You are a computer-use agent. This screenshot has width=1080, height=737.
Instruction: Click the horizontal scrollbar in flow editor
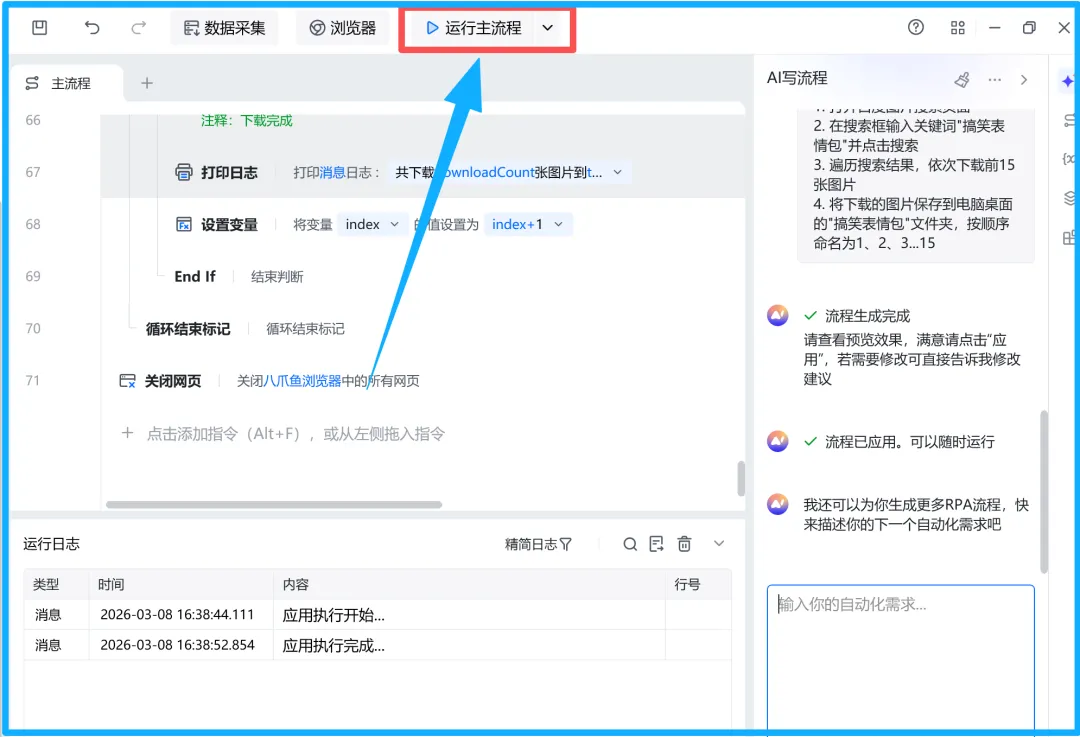pyautogui.click(x=273, y=505)
